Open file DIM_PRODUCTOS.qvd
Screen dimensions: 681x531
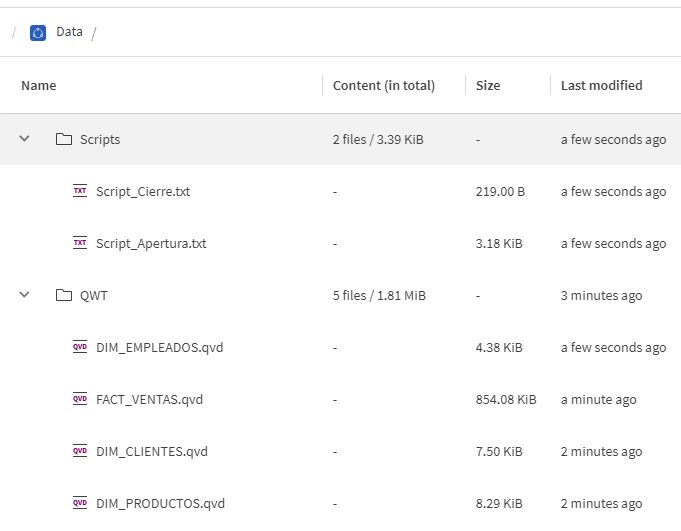click(x=160, y=504)
